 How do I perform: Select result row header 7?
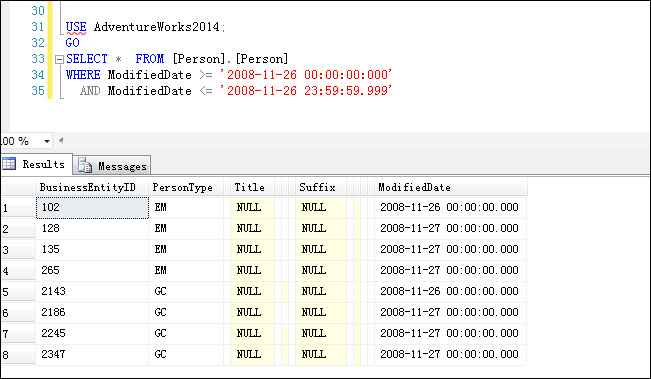18,334
